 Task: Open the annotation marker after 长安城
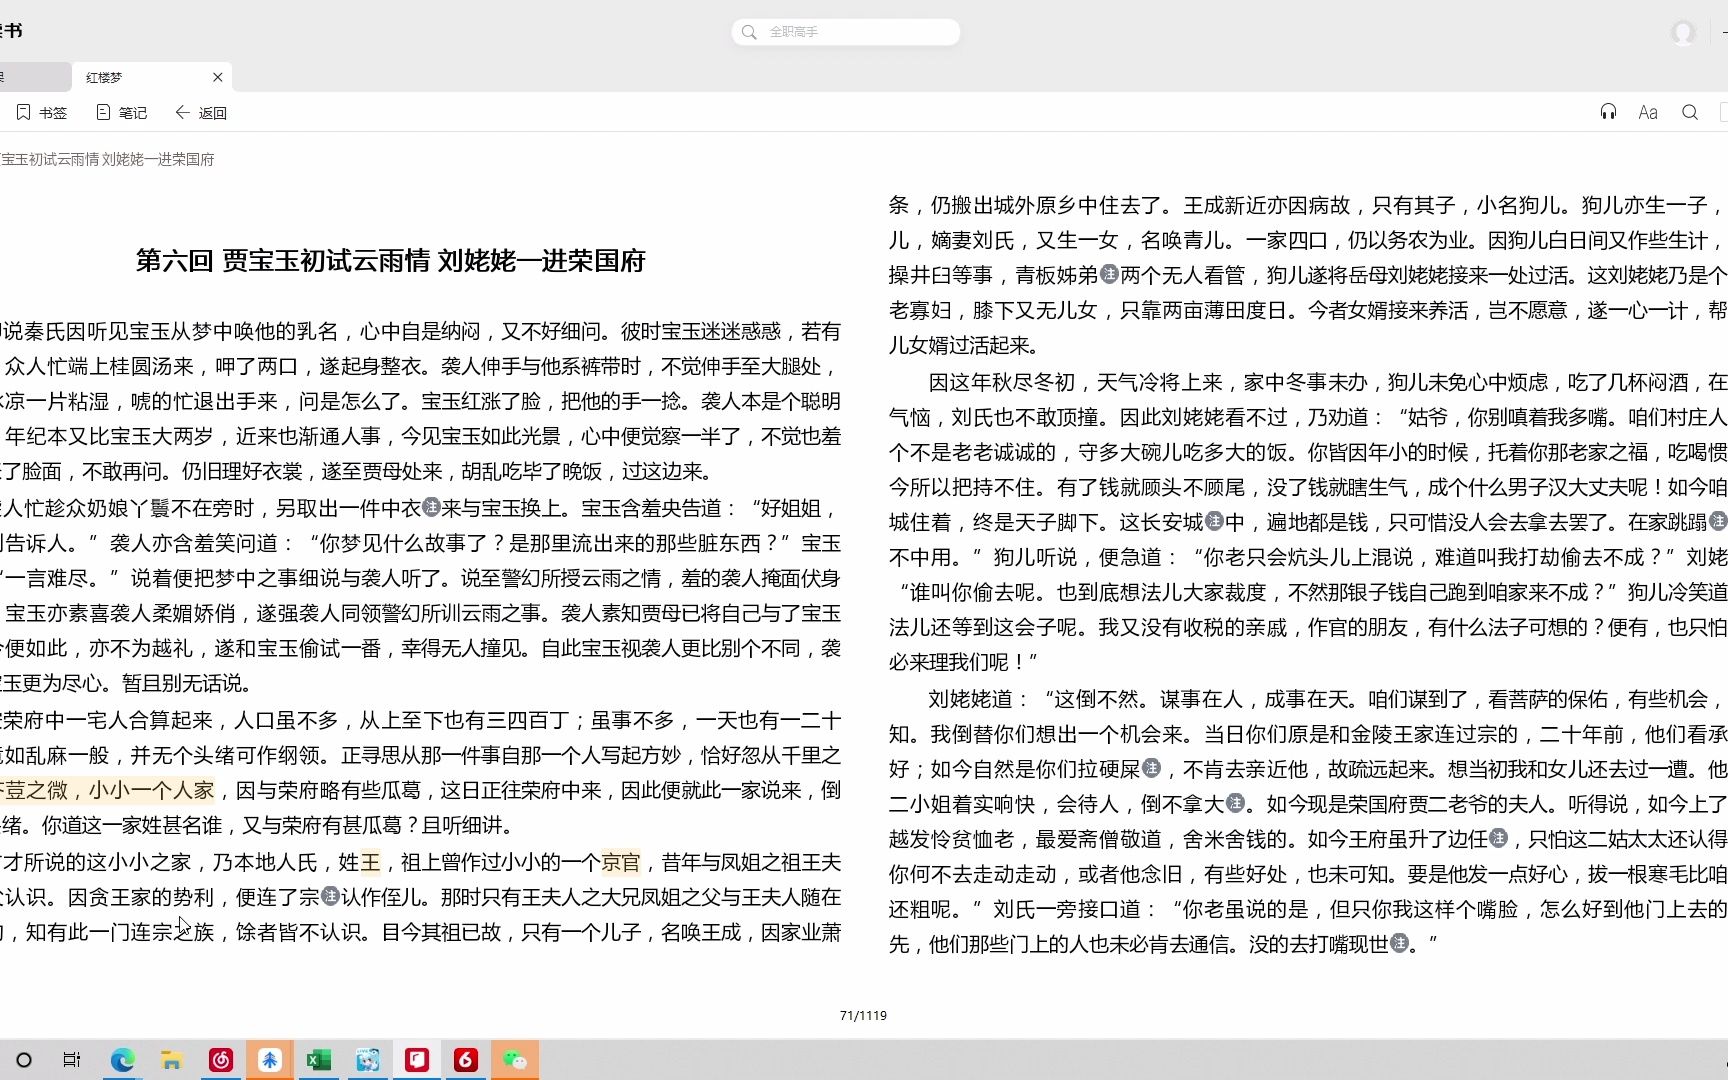(x=1215, y=521)
